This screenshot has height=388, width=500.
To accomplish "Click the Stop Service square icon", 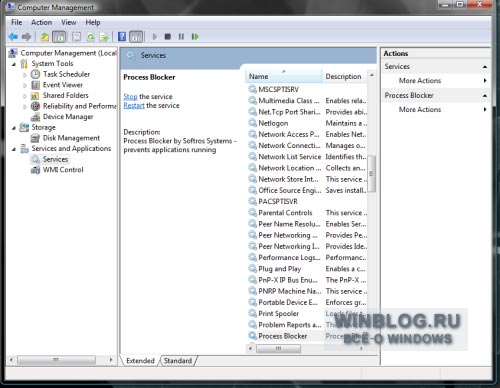I will tap(168, 36).
